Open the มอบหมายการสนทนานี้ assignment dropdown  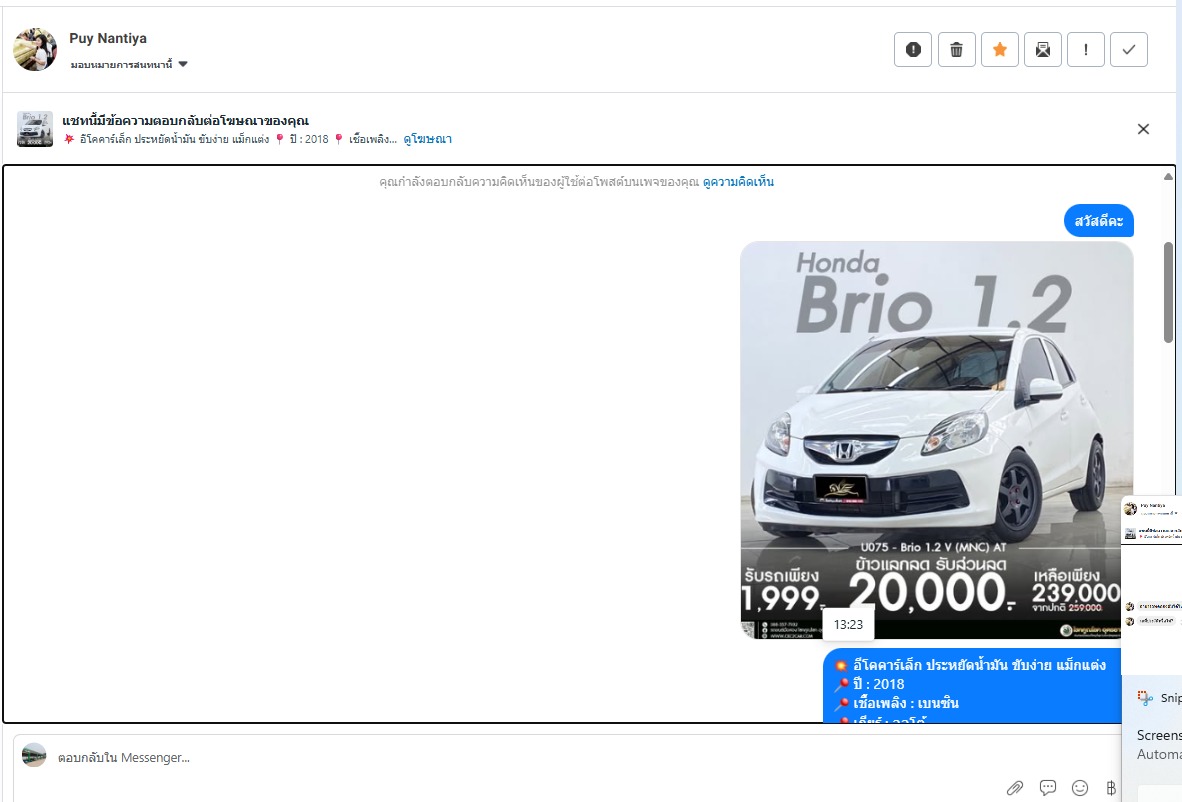pyautogui.click(x=129, y=65)
